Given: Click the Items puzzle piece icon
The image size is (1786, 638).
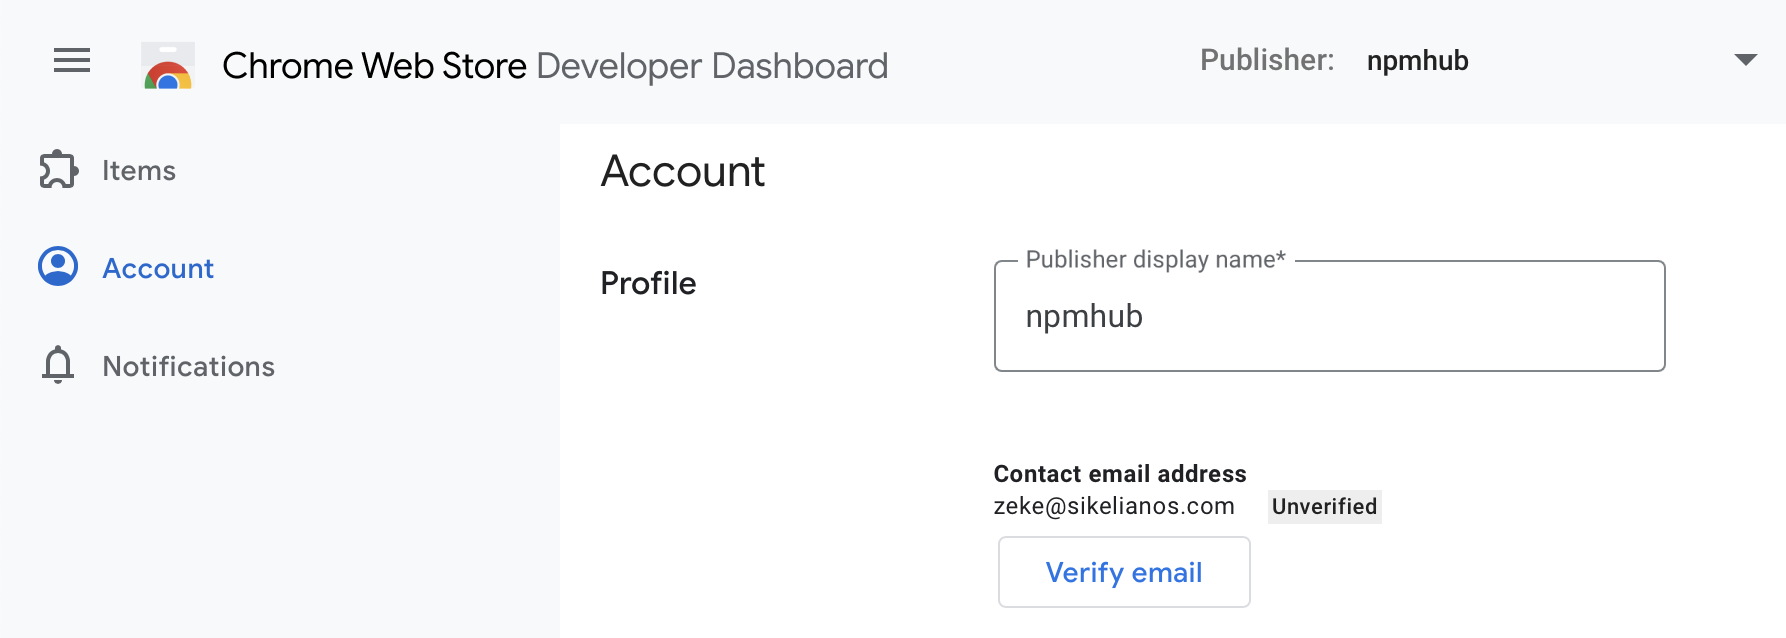Looking at the screenshot, I should click(59, 170).
